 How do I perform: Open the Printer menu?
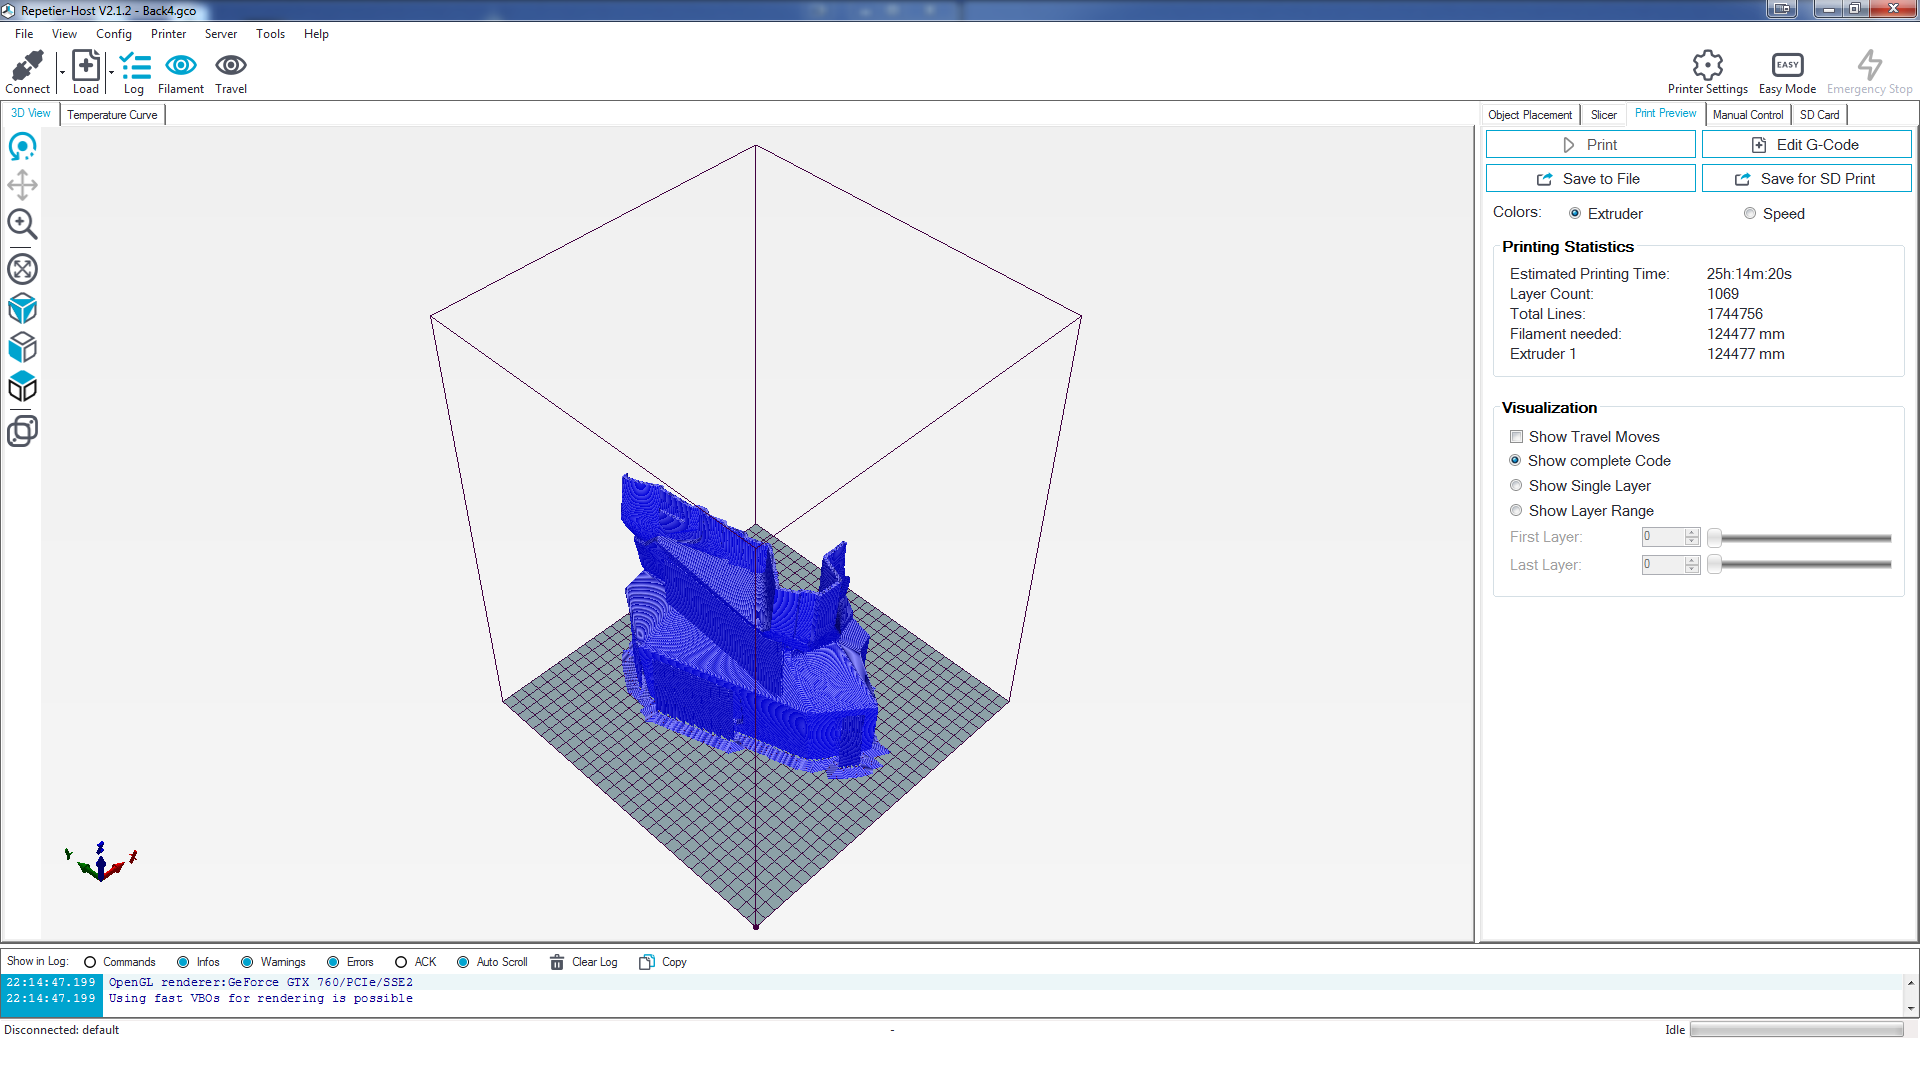(168, 34)
